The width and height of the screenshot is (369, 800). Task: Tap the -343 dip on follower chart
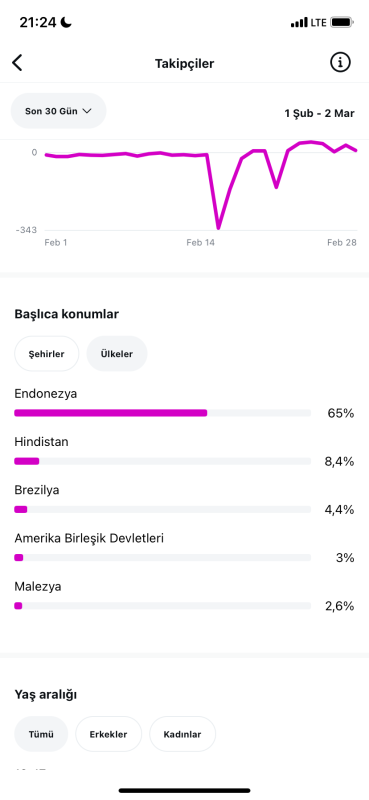(x=218, y=226)
